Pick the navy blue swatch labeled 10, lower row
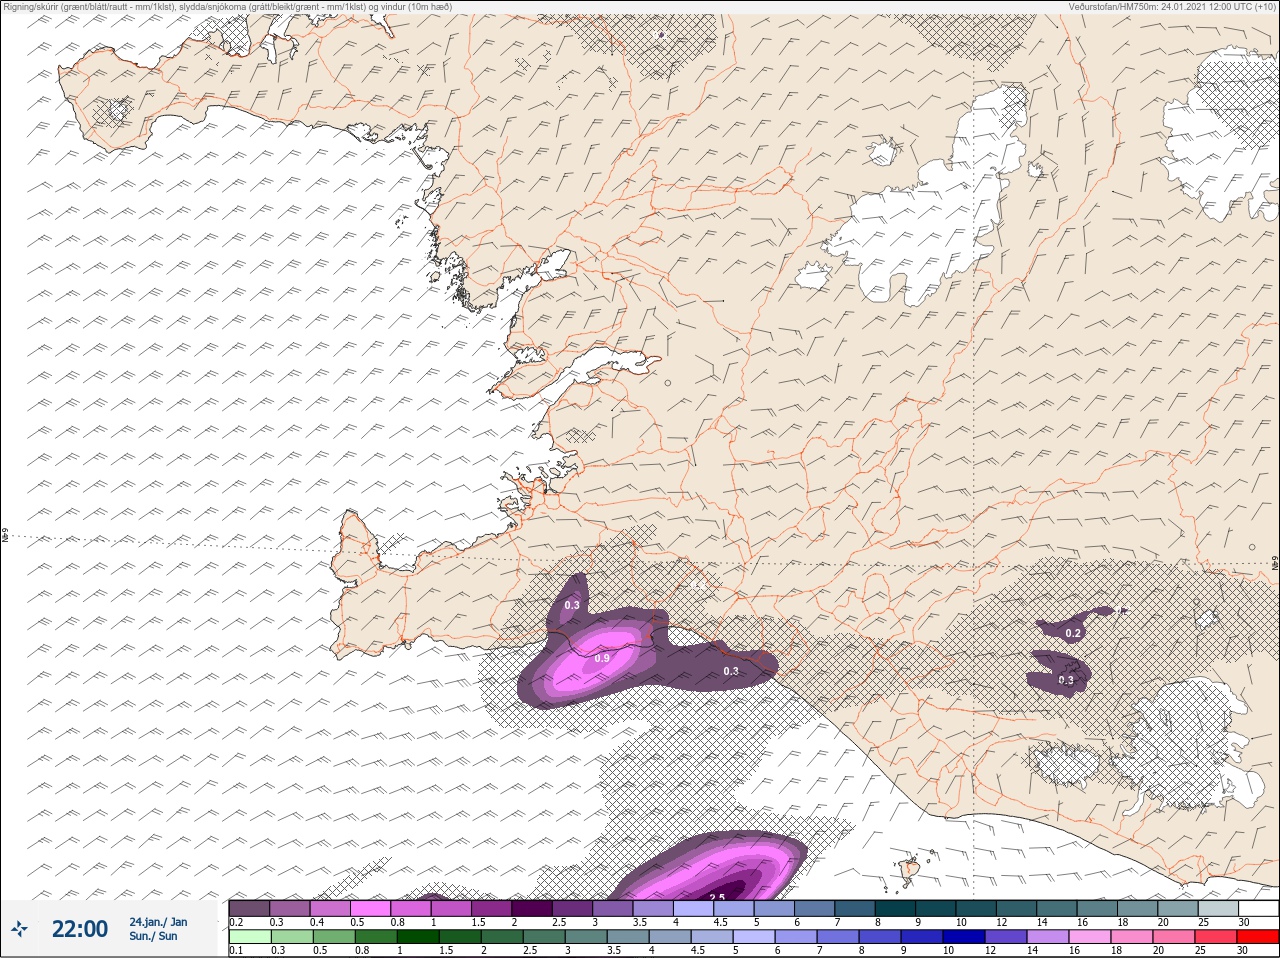This screenshot has width=1280, height=958. (x=962, y=937)
